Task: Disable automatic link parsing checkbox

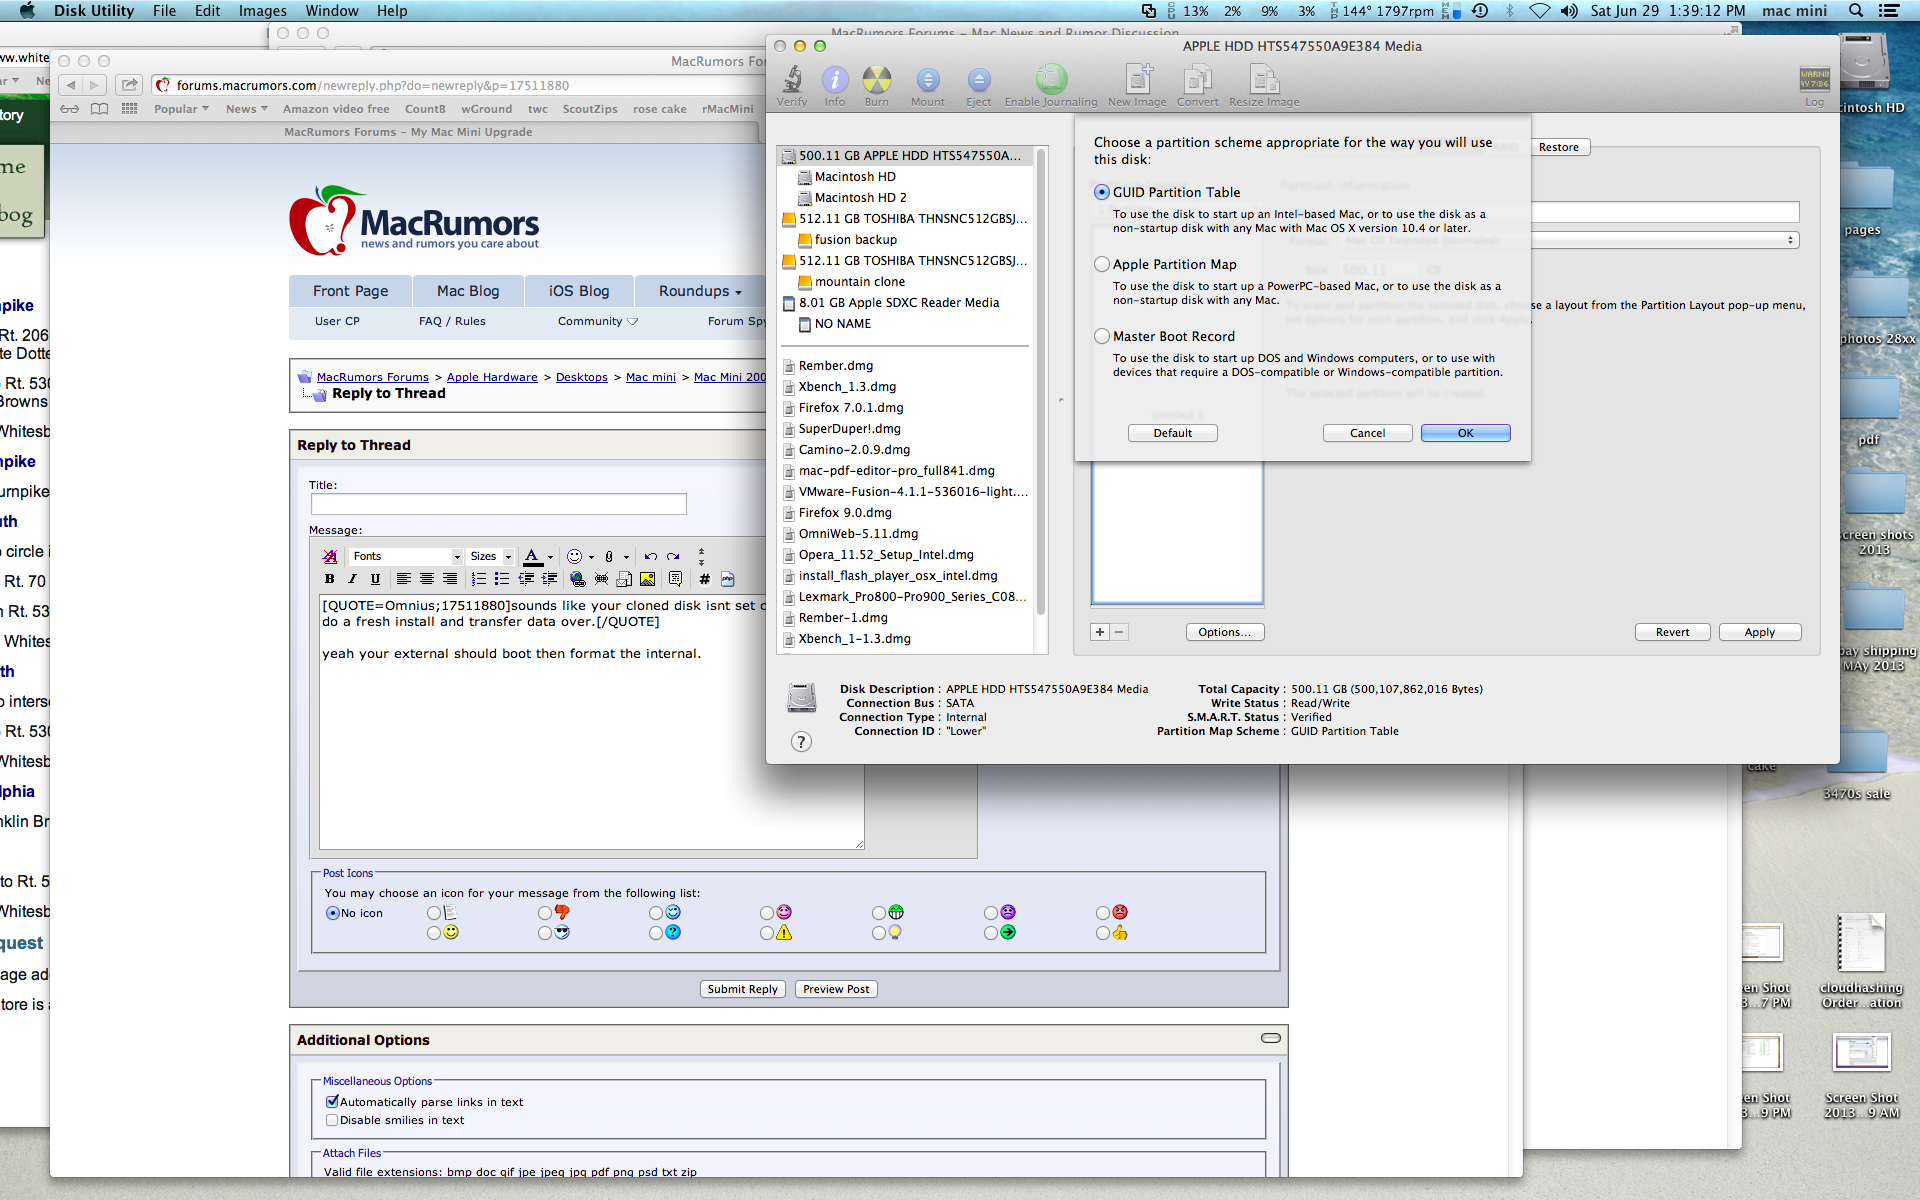Action: pos(332,1101)
